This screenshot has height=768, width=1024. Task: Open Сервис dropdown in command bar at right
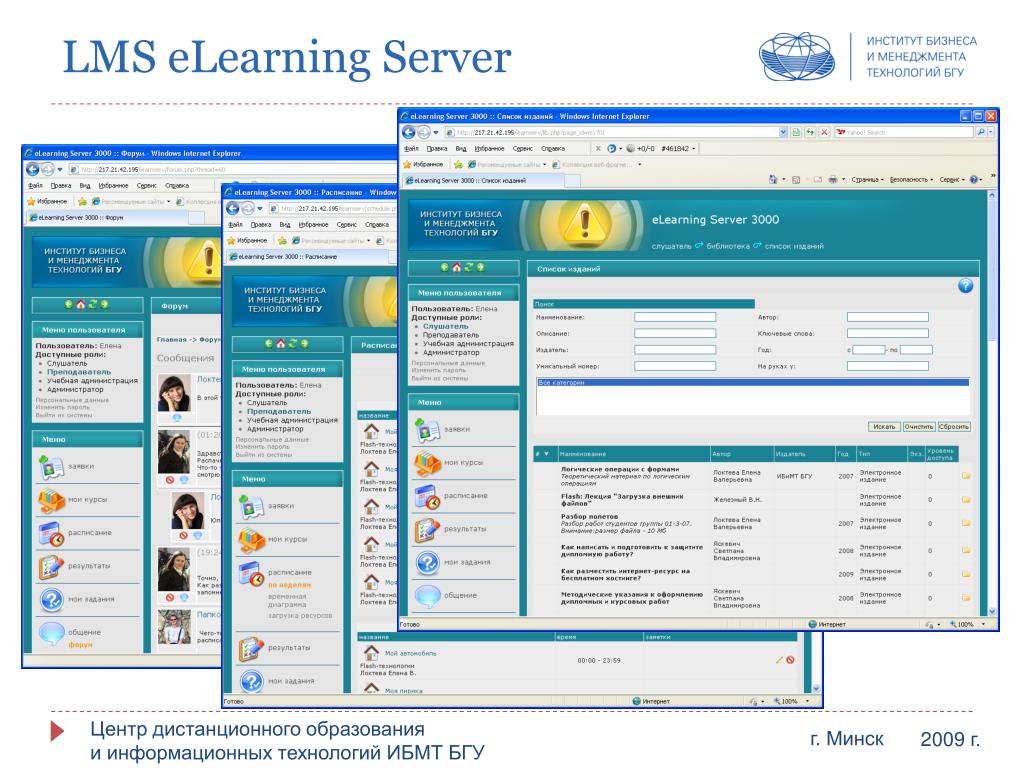pyautogui.click(x=952, y=180)
